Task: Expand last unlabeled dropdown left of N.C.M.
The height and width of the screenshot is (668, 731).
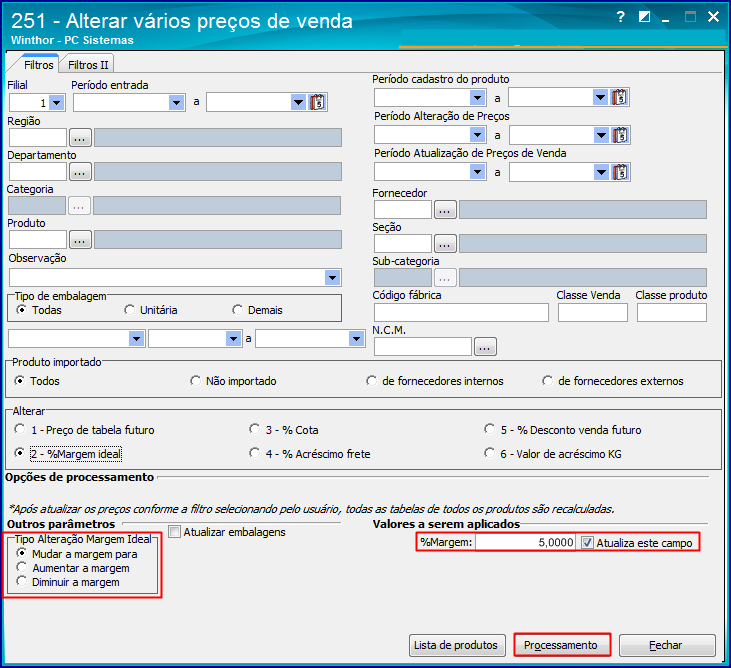Action: (x=356, y=339)
